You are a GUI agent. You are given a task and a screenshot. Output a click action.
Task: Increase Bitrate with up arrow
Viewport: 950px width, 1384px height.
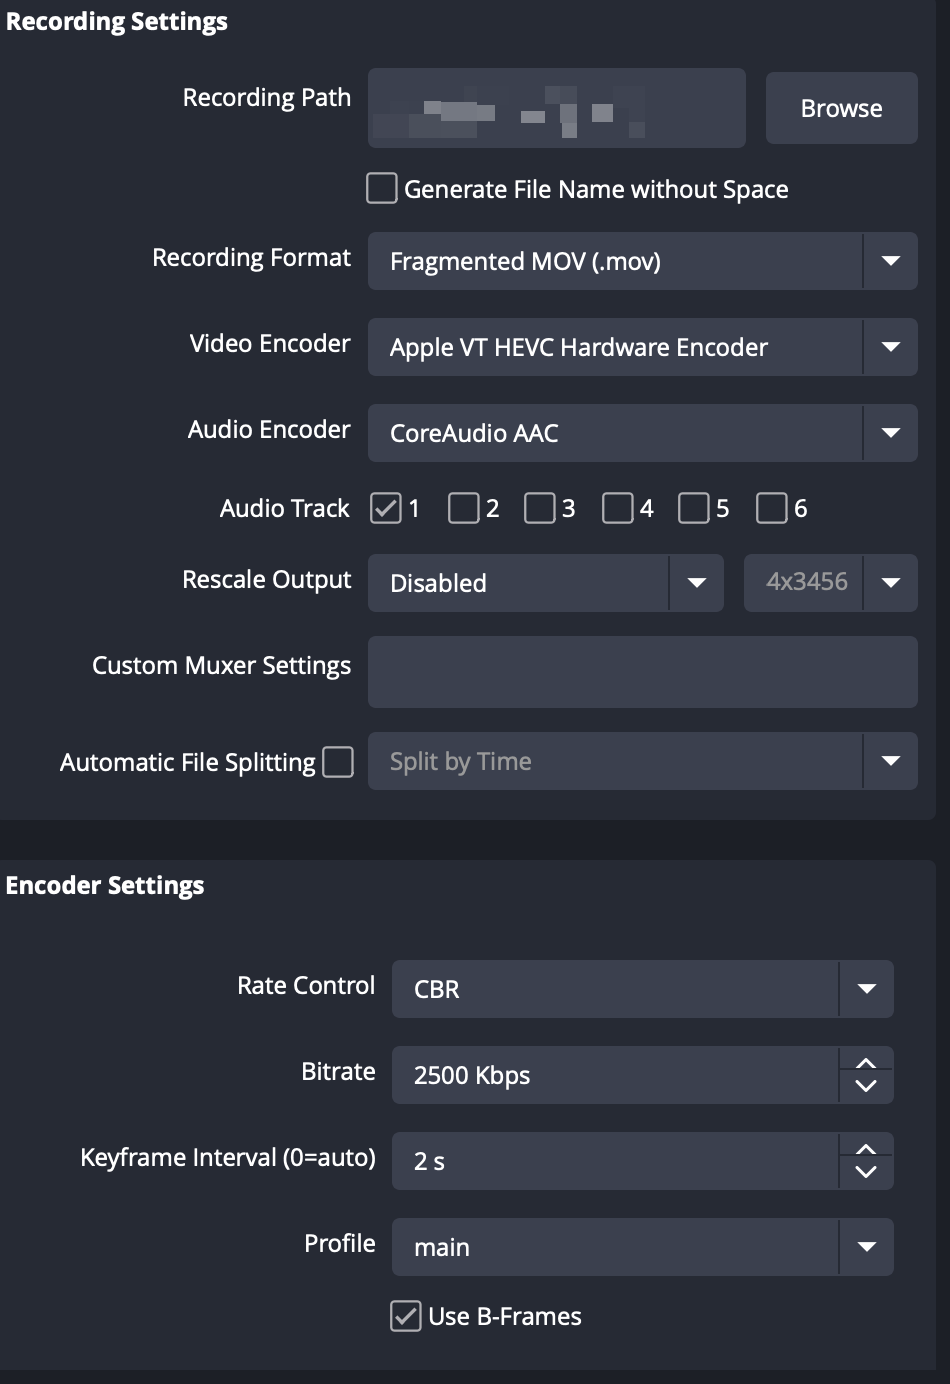[866, 1063]
